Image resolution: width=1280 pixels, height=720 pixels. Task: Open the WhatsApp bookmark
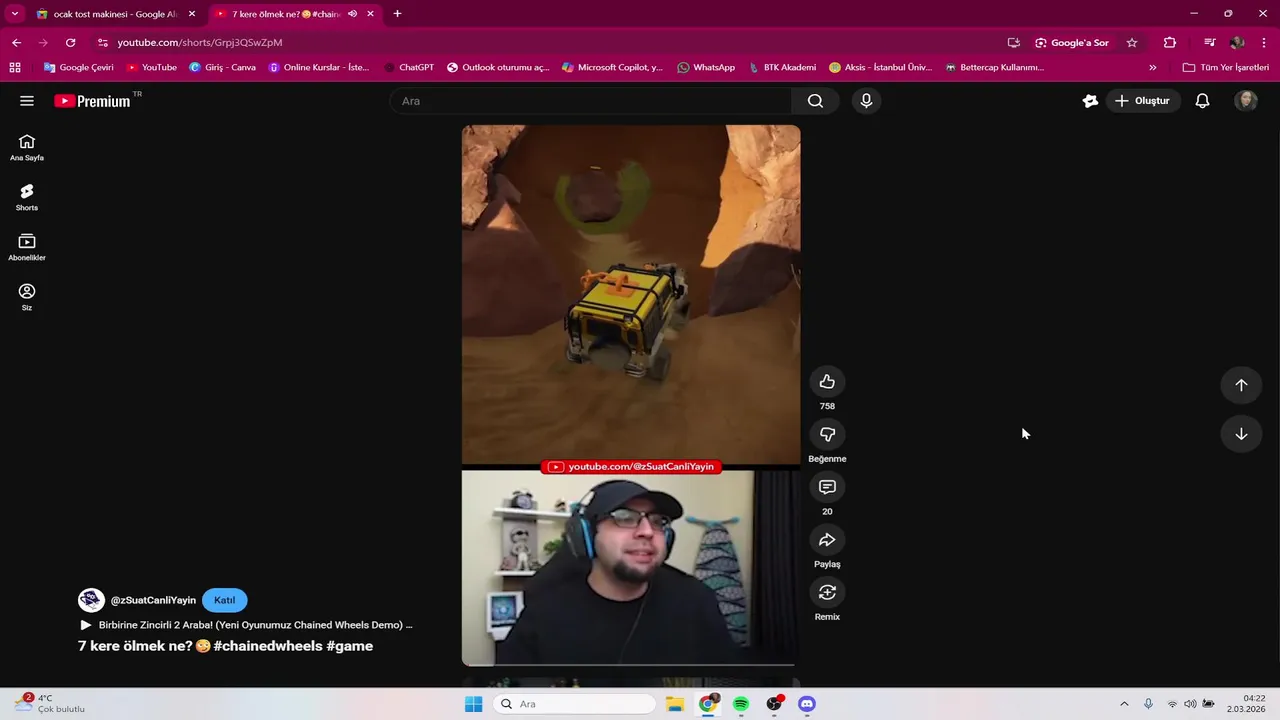706,67
